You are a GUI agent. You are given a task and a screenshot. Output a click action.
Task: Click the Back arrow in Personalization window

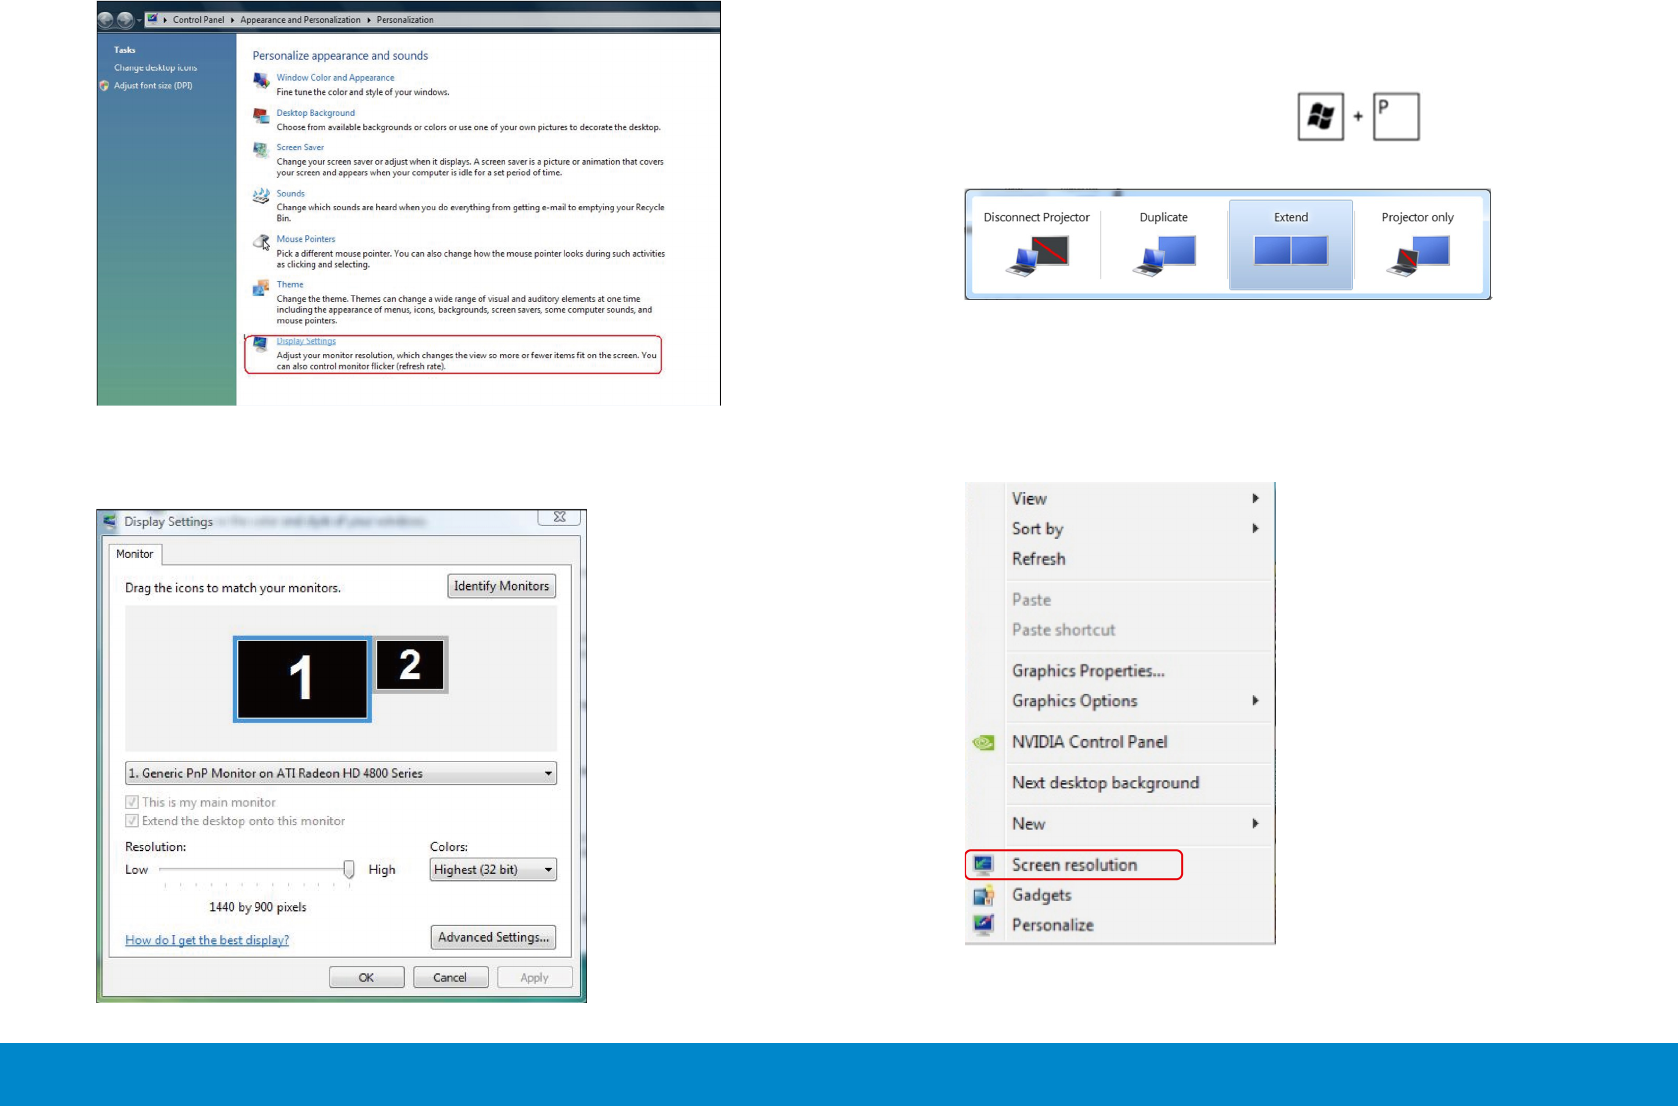(x=105, y=20)
